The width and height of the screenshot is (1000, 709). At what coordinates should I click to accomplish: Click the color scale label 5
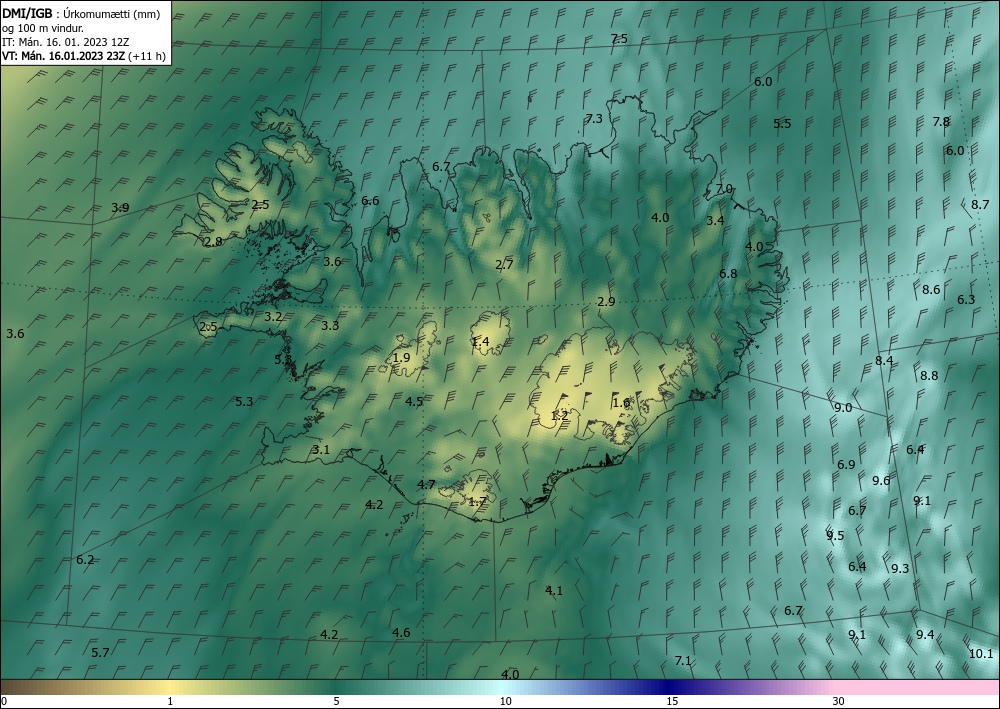click(336, 701)
